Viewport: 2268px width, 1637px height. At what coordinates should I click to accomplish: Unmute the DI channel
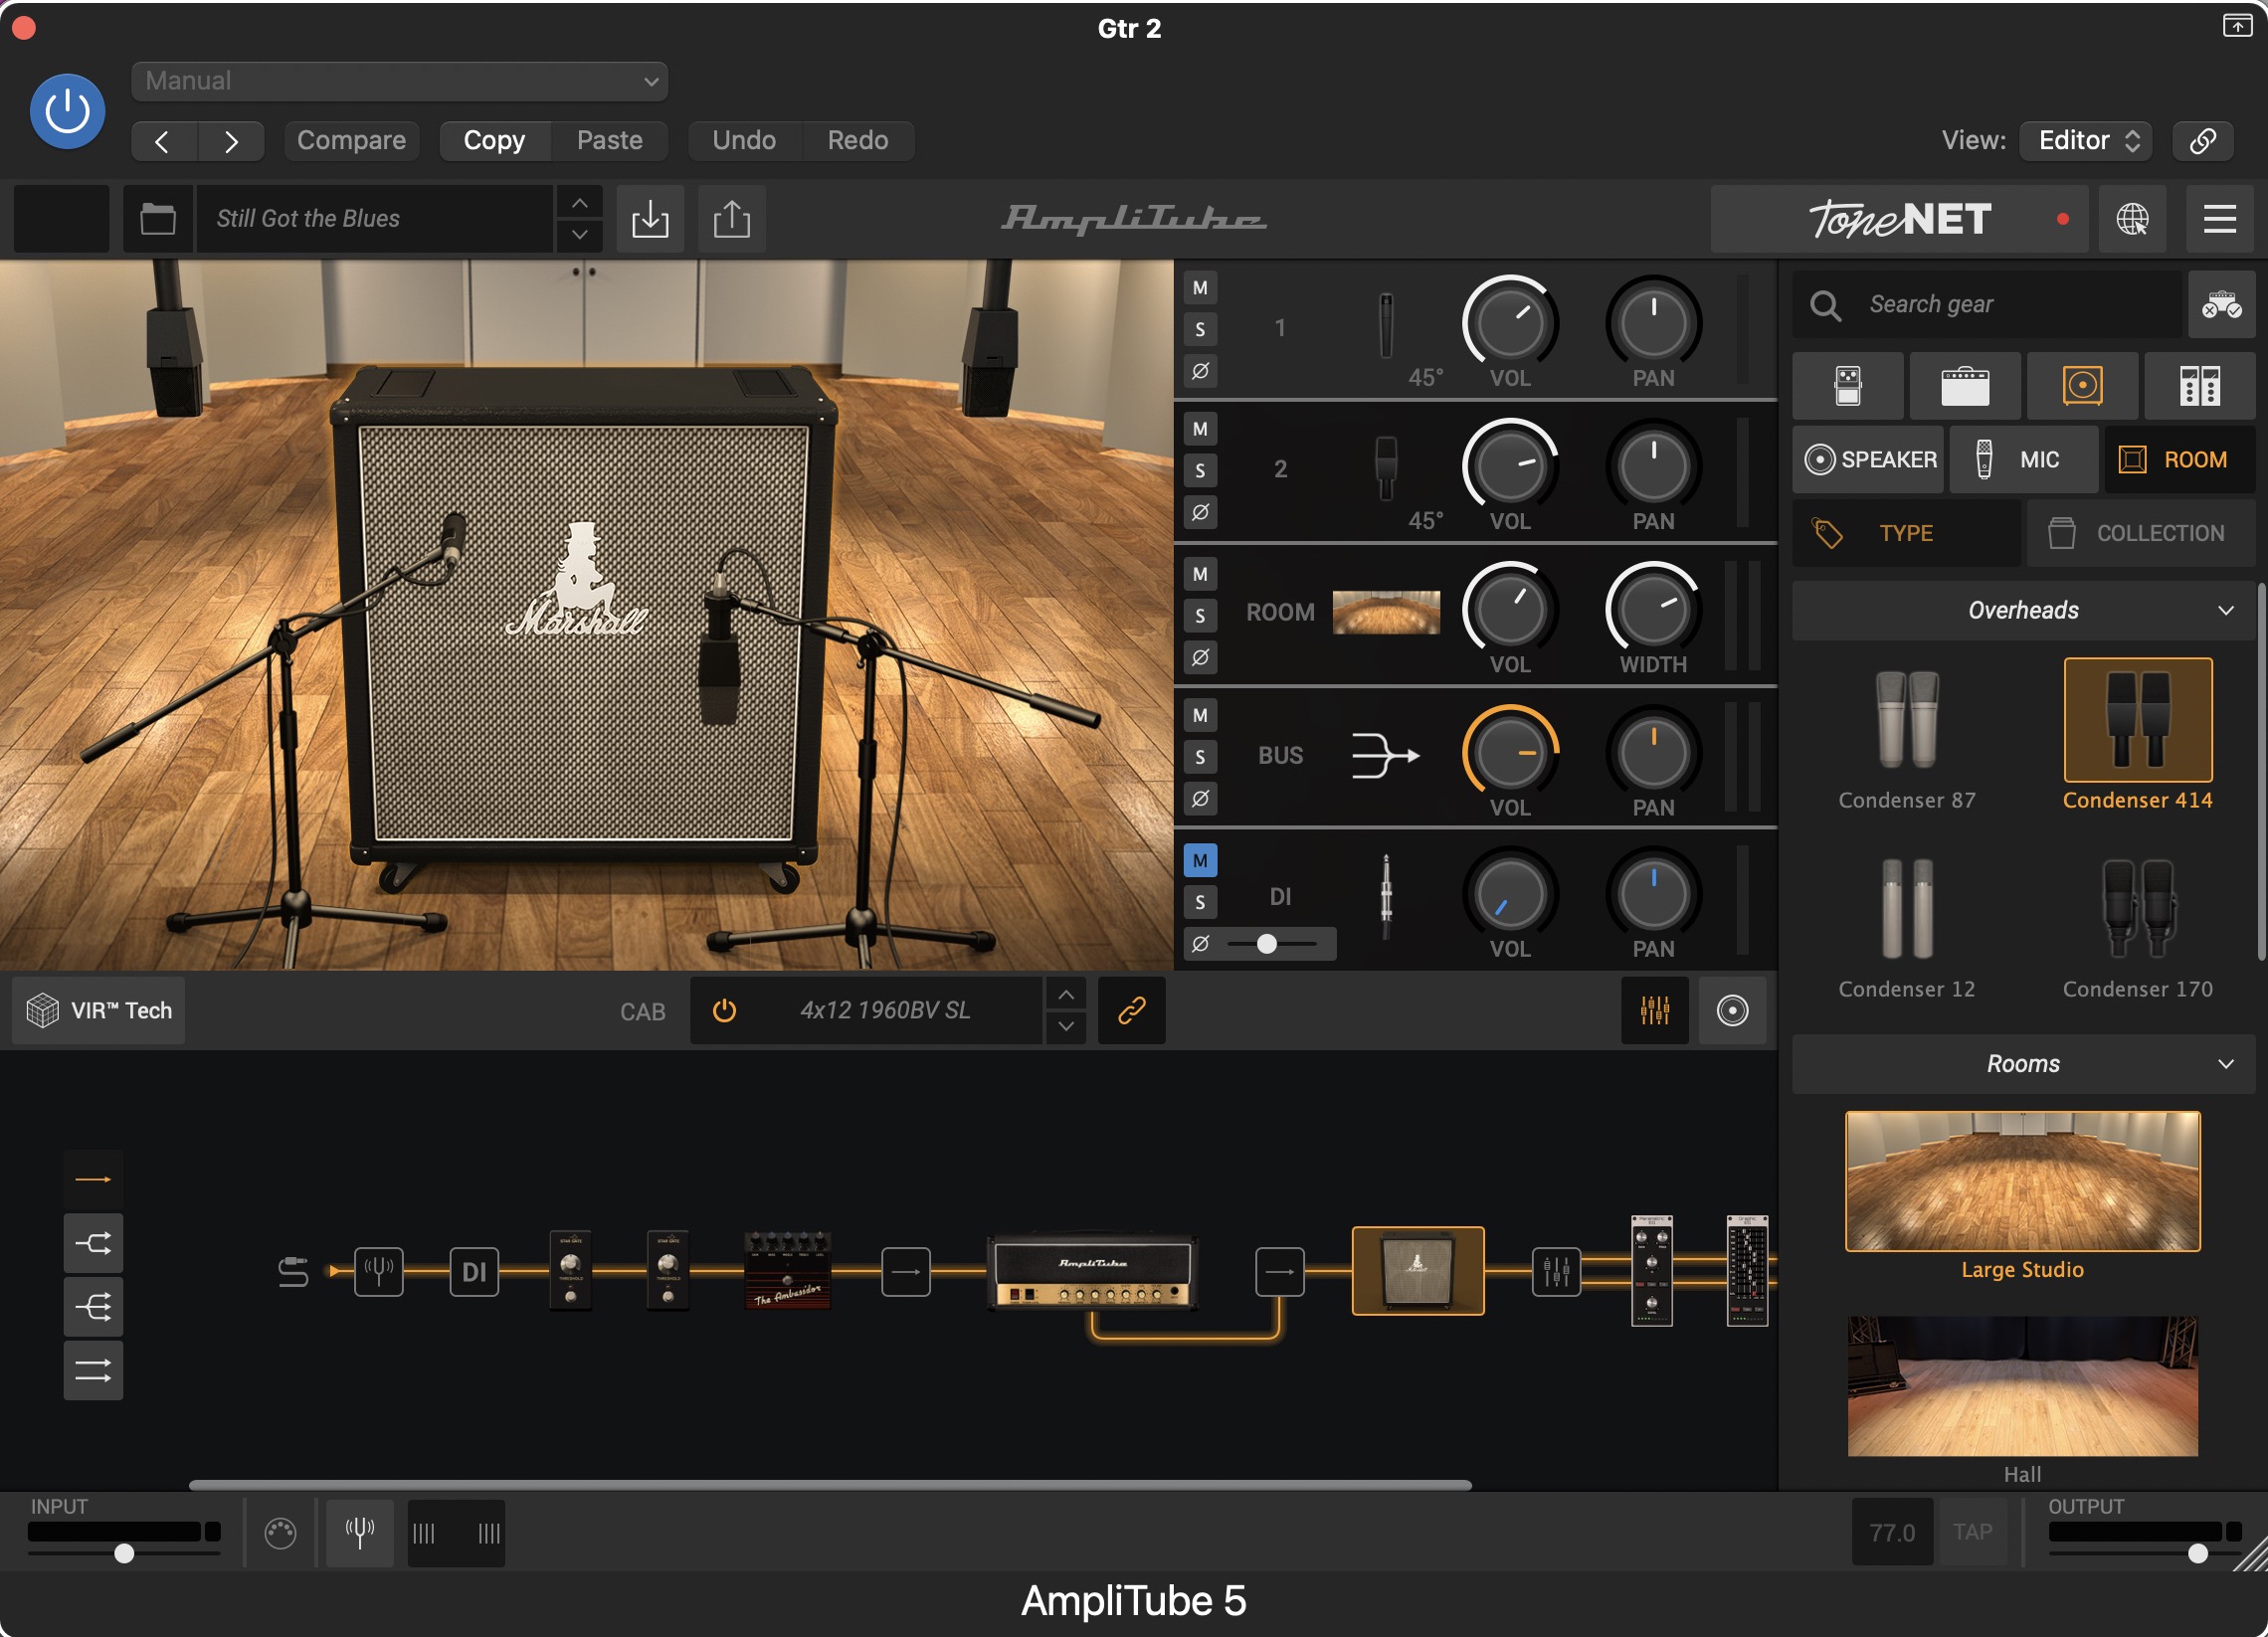pyautogui.click(x=1200, y=860)
